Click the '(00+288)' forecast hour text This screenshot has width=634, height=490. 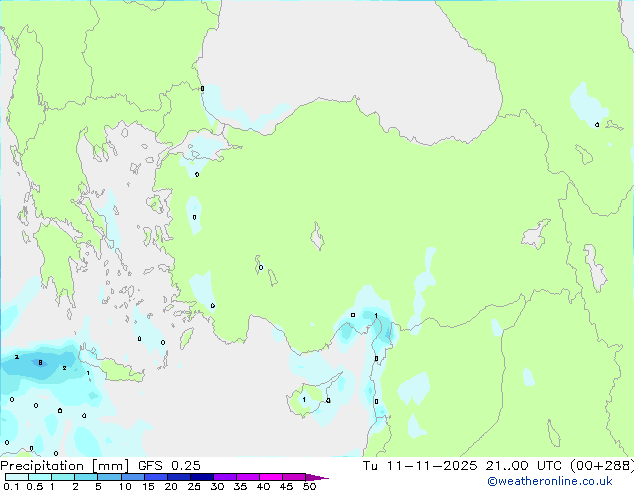[602, 466]
